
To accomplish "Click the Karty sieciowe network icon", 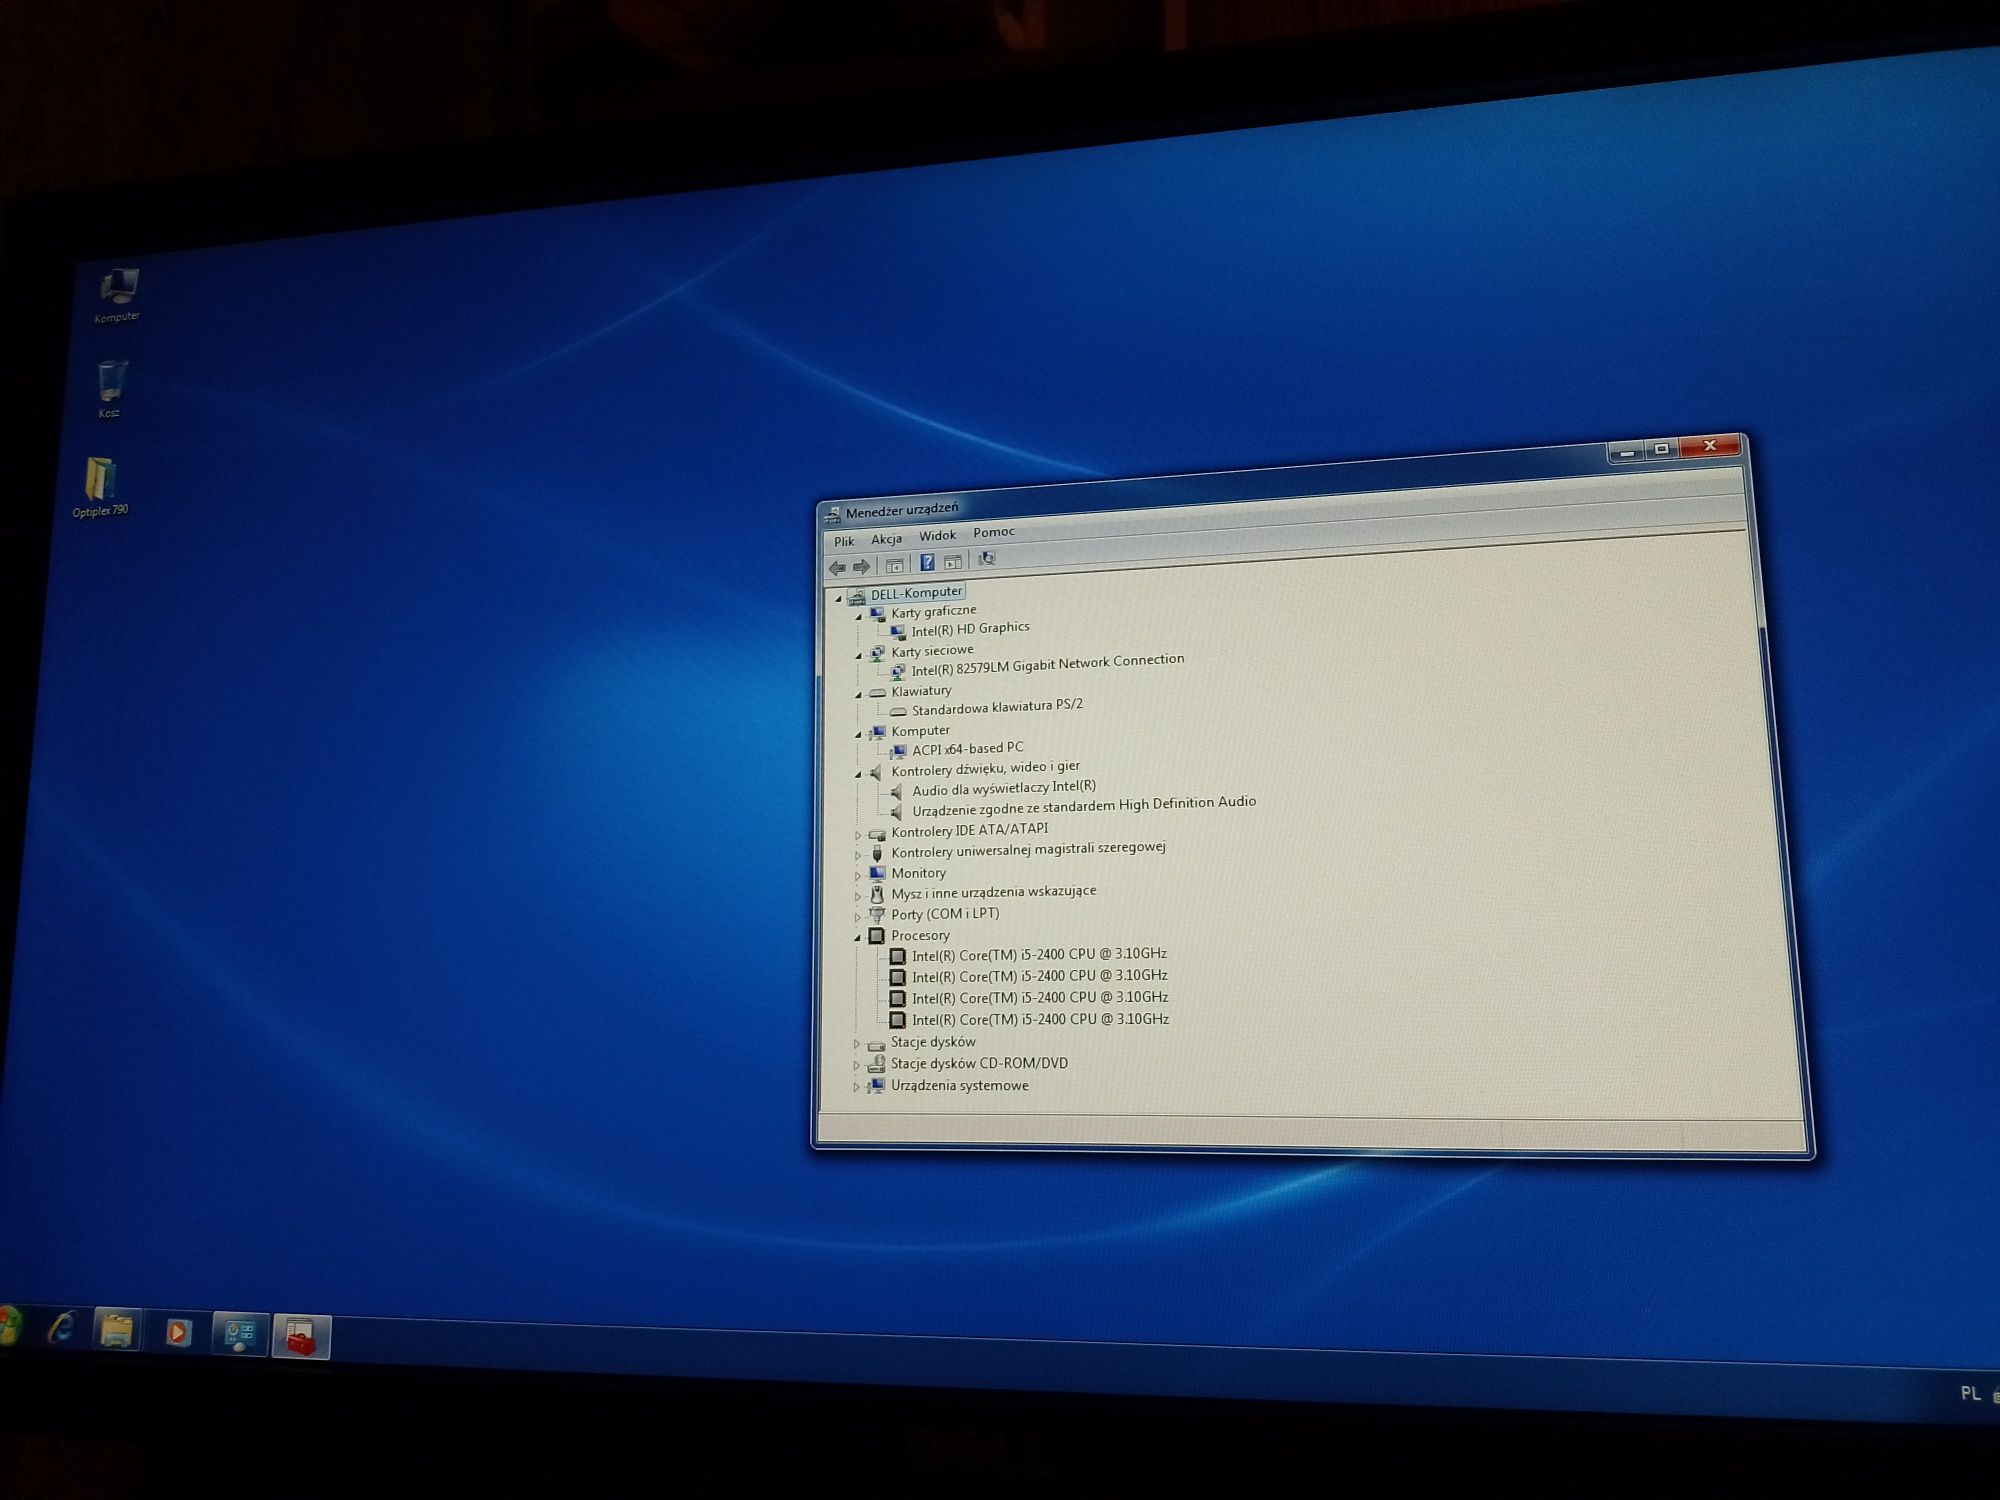I will click(877, 653).
